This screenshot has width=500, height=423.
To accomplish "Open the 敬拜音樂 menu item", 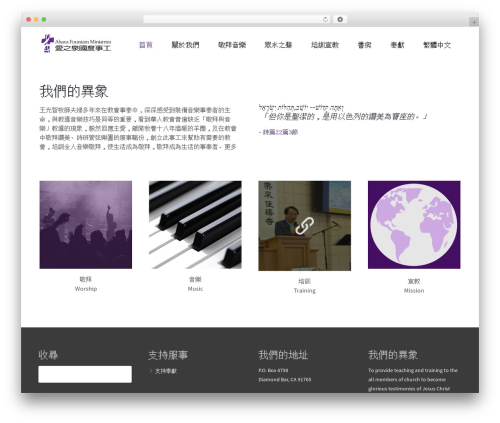I will click(232, 45).
